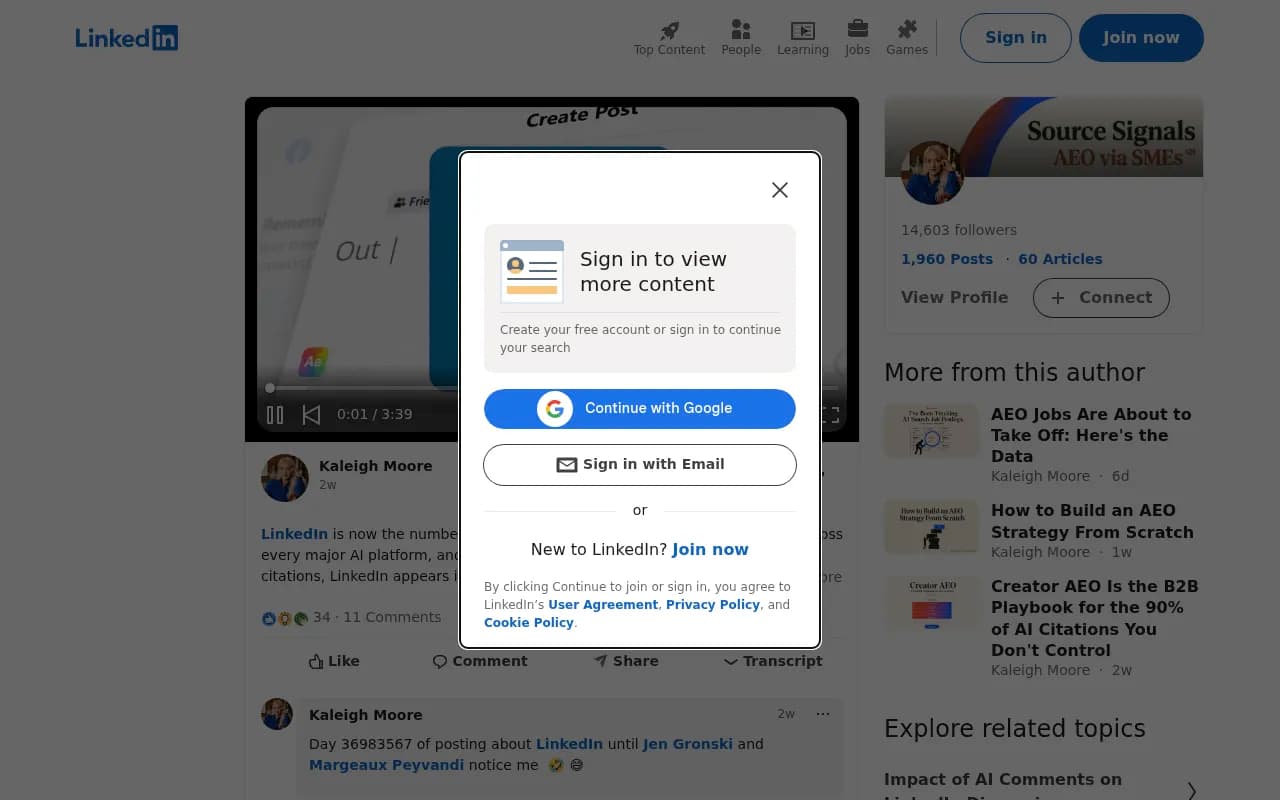Viewport: 1280px width, 800px height.
Task: Open the People navigation item
Action: 741,38
